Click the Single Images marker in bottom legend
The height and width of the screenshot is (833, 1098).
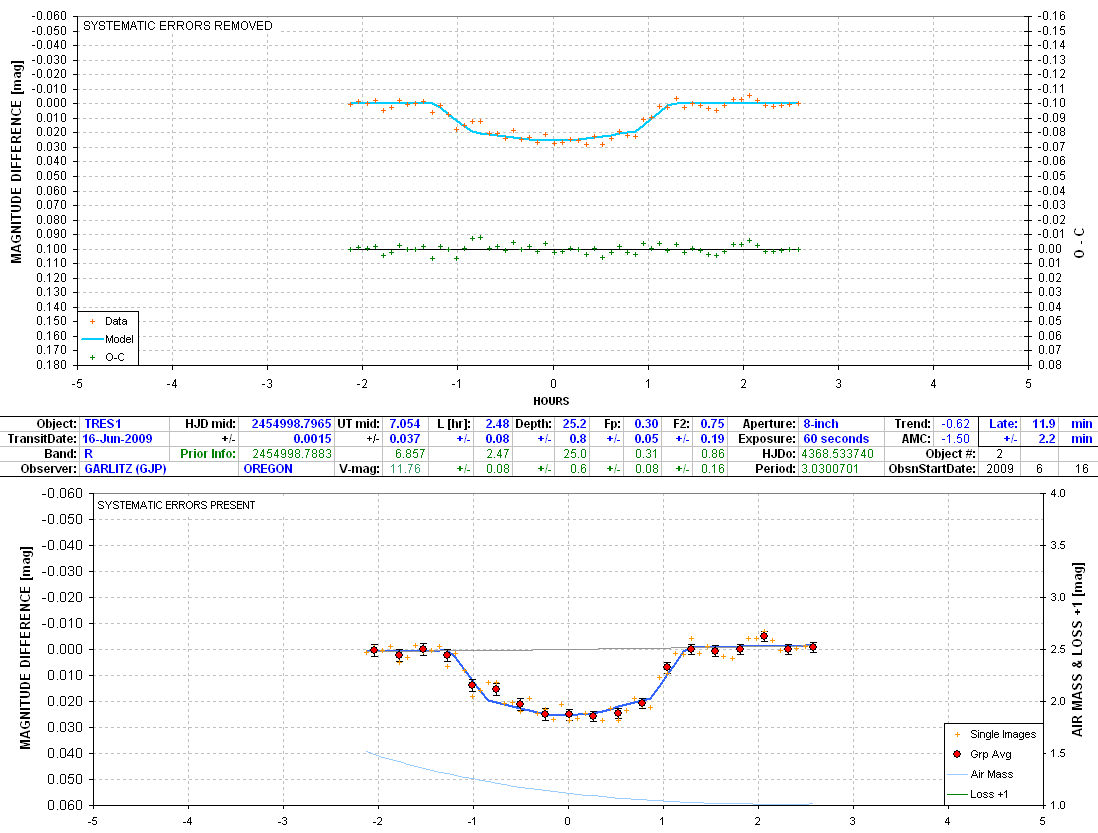click(x=957, y=734)
